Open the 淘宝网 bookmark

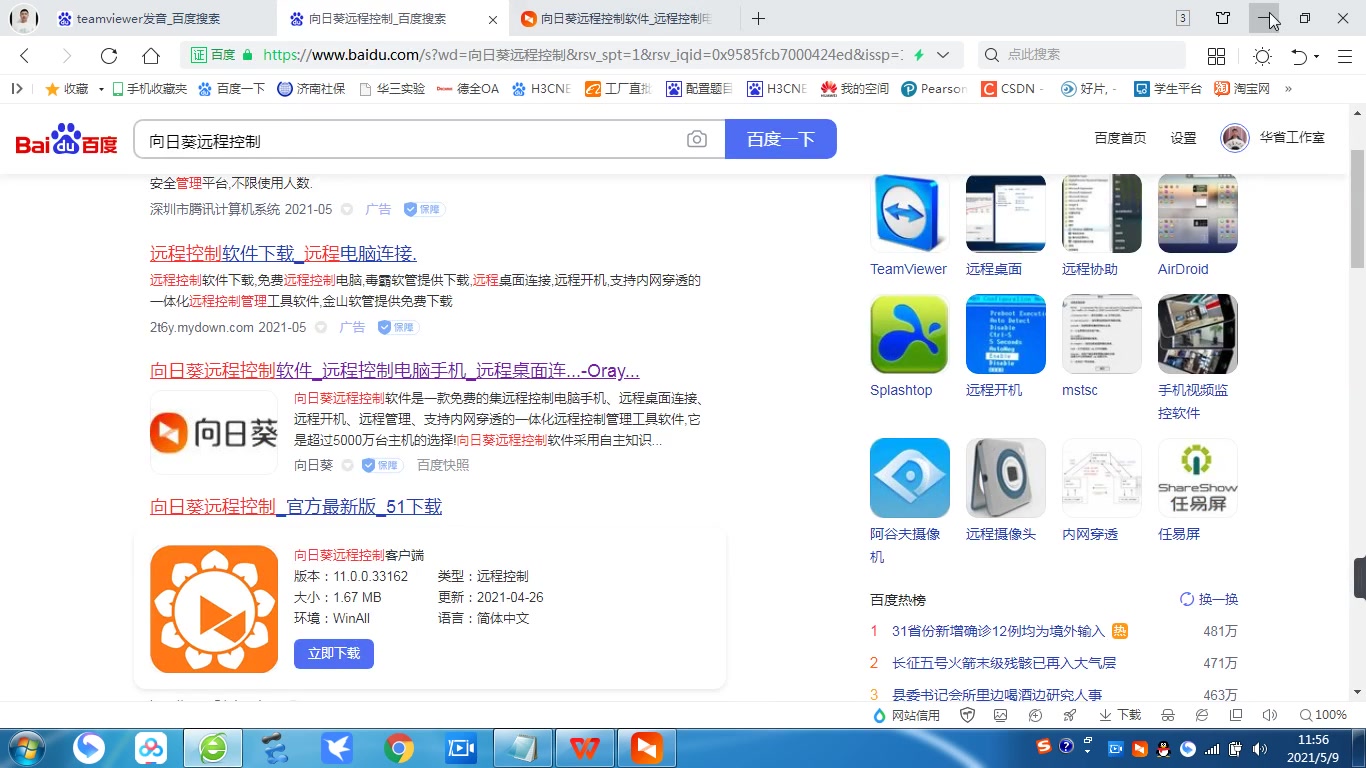click(x=1242, y=88)
